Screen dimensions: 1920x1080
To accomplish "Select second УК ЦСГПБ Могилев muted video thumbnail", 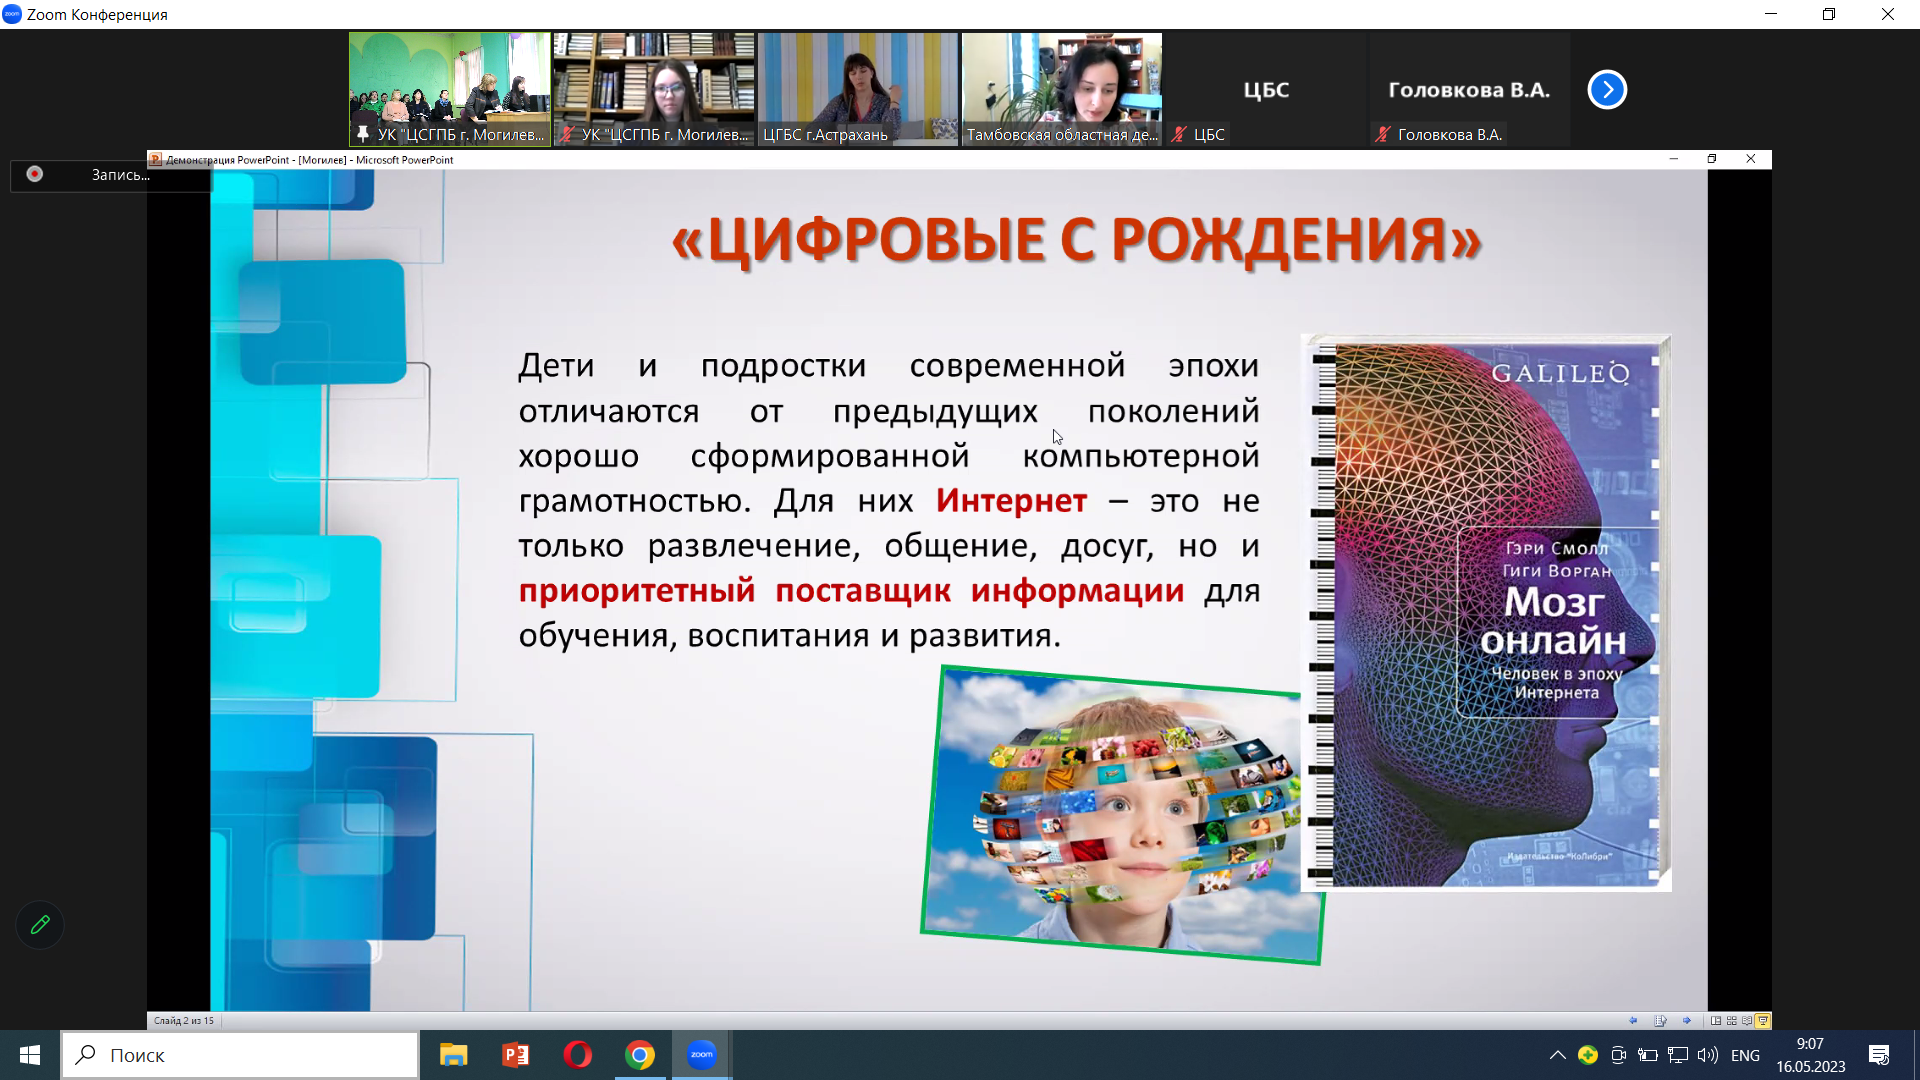I will (654, 89).
